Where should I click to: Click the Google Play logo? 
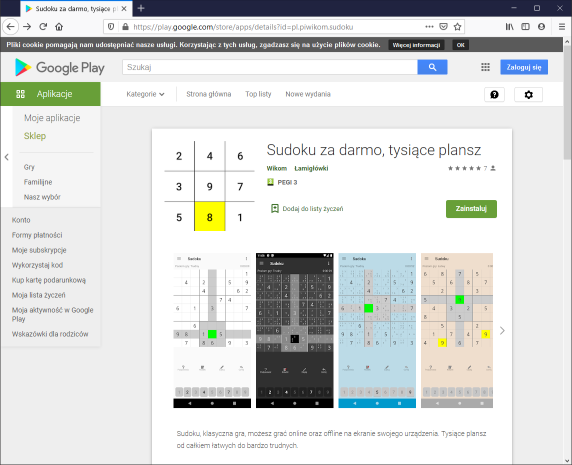point(60,67)
